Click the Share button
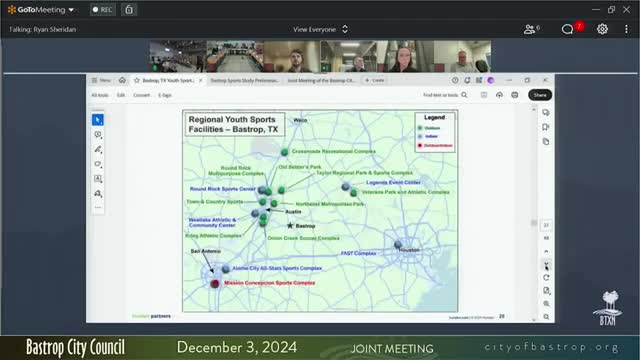Viewport: 640px width, 360px height. point(540,95)
